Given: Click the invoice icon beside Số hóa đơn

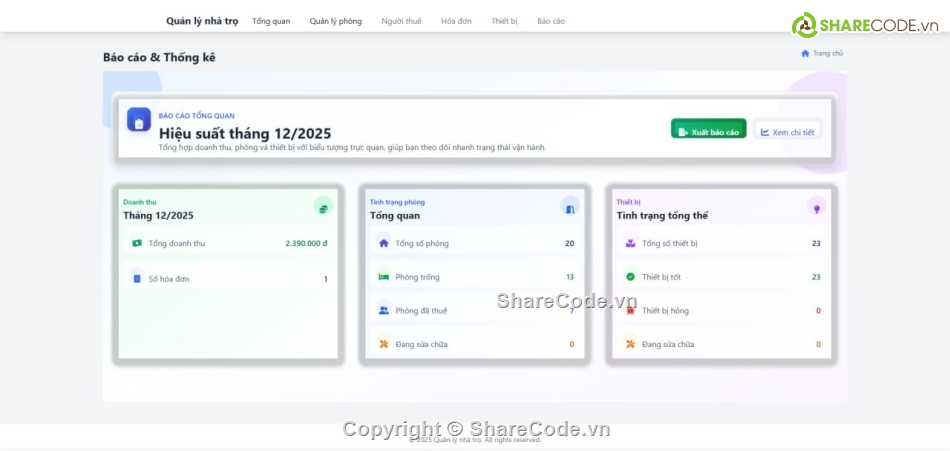Looking at the screenshot, I should pos(137,279).
